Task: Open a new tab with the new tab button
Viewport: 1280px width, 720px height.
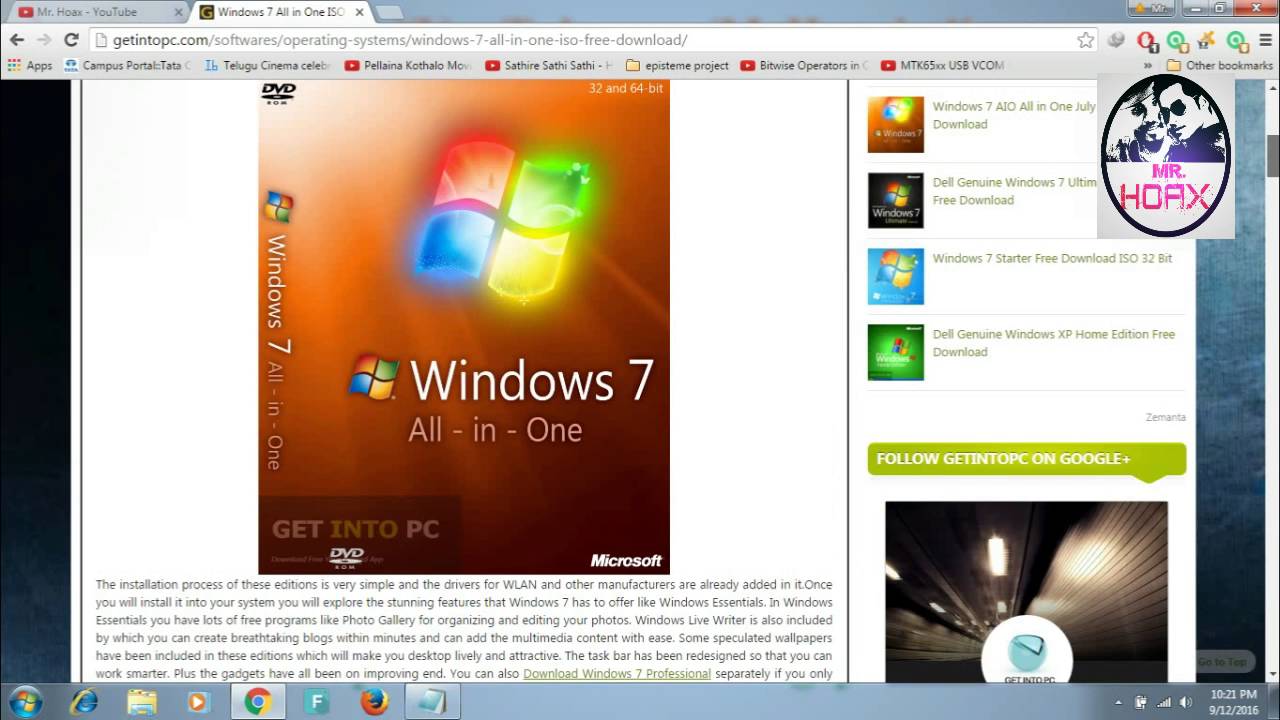Action: 389,13
